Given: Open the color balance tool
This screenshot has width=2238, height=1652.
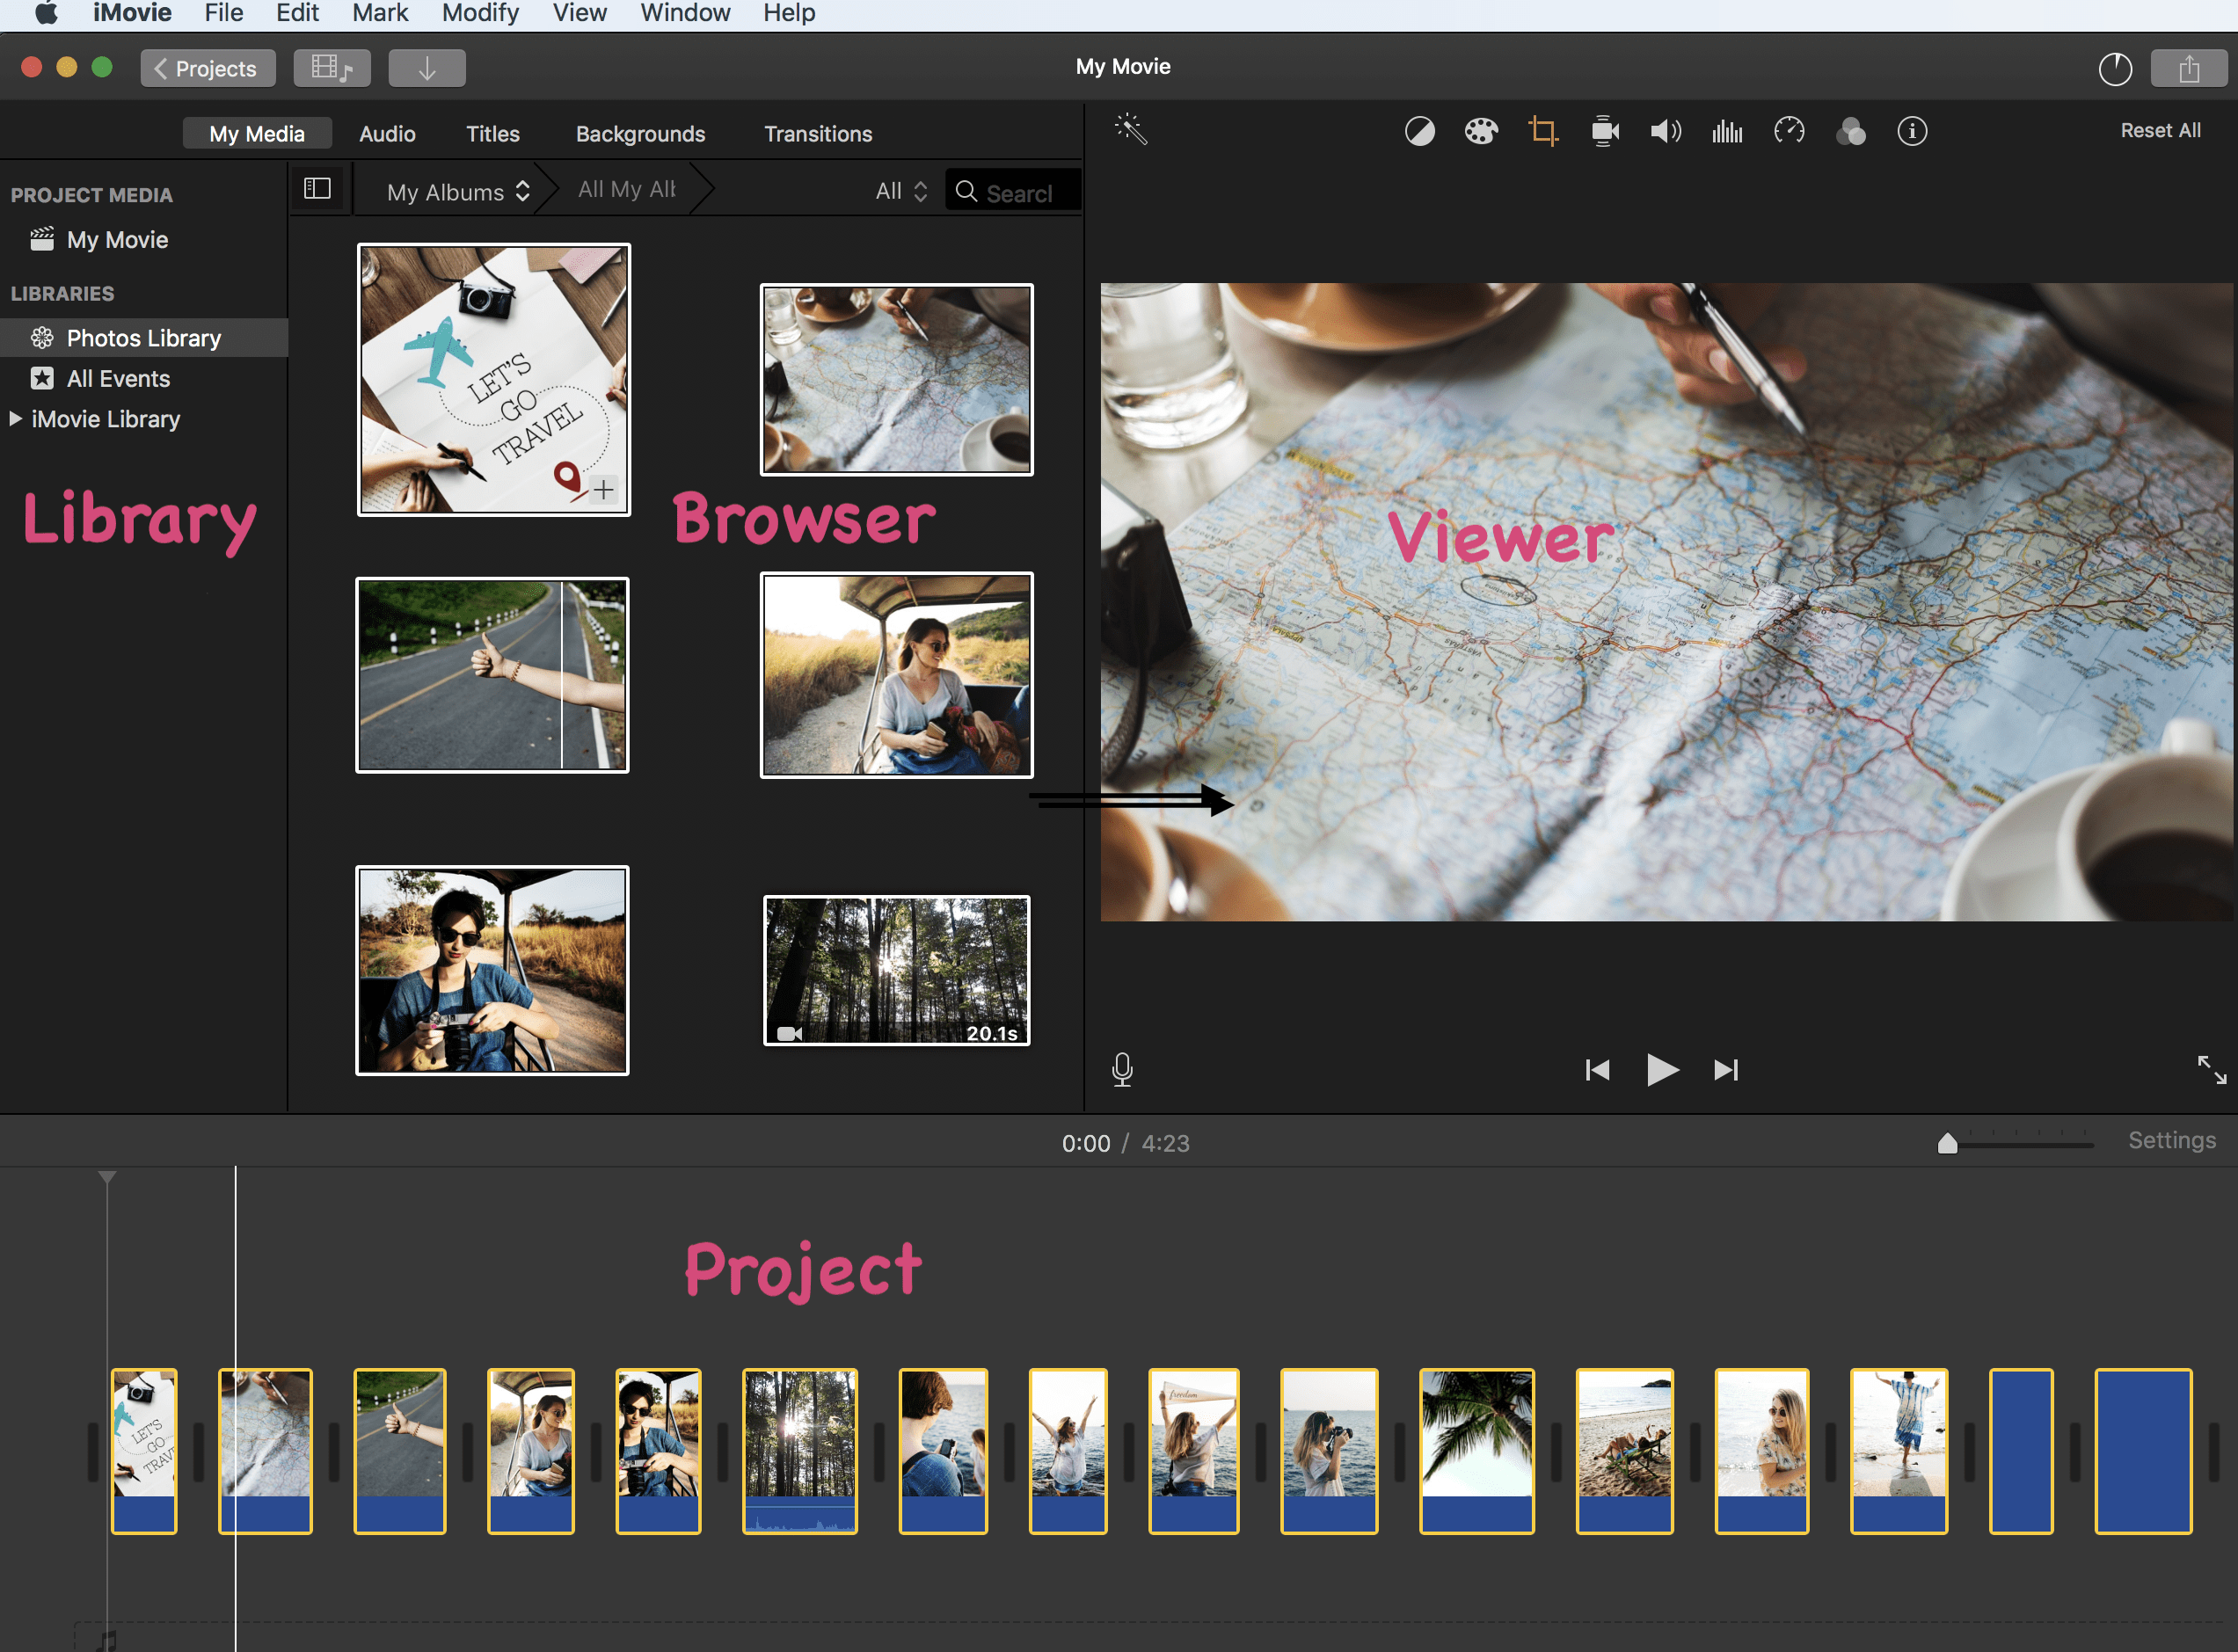Looking at the screenshot, I should pyautogui.click(x=1419, y=131).
